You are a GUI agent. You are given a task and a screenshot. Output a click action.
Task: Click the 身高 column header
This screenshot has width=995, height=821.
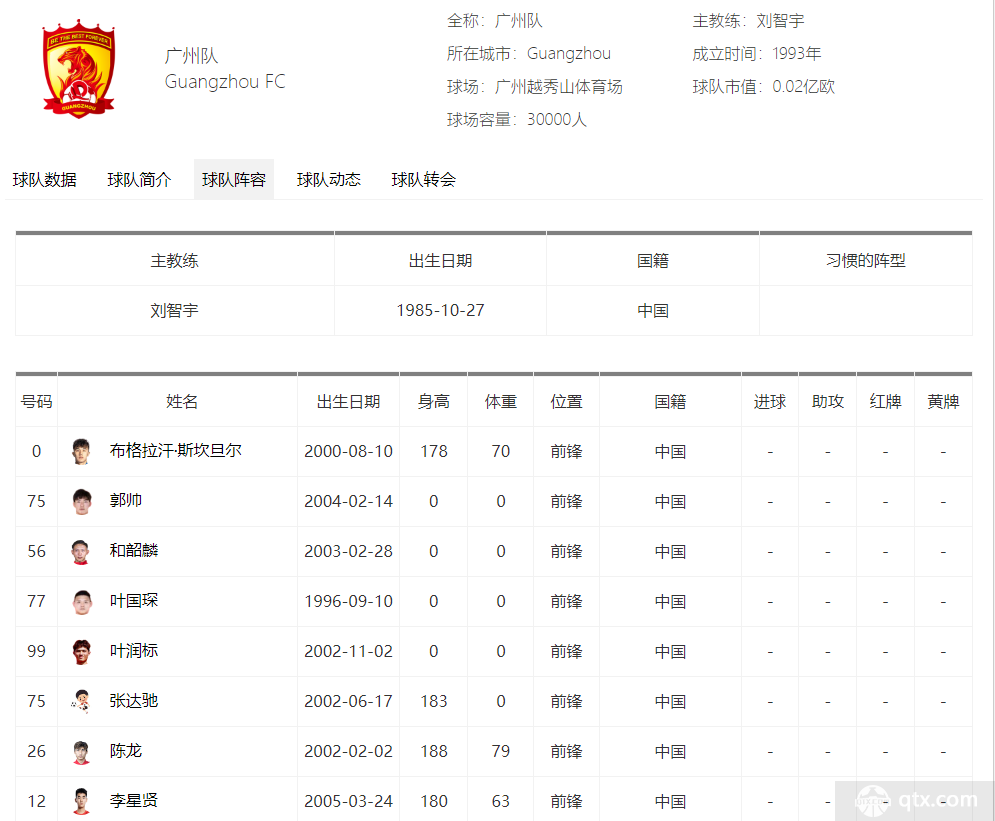click(433, 402)
